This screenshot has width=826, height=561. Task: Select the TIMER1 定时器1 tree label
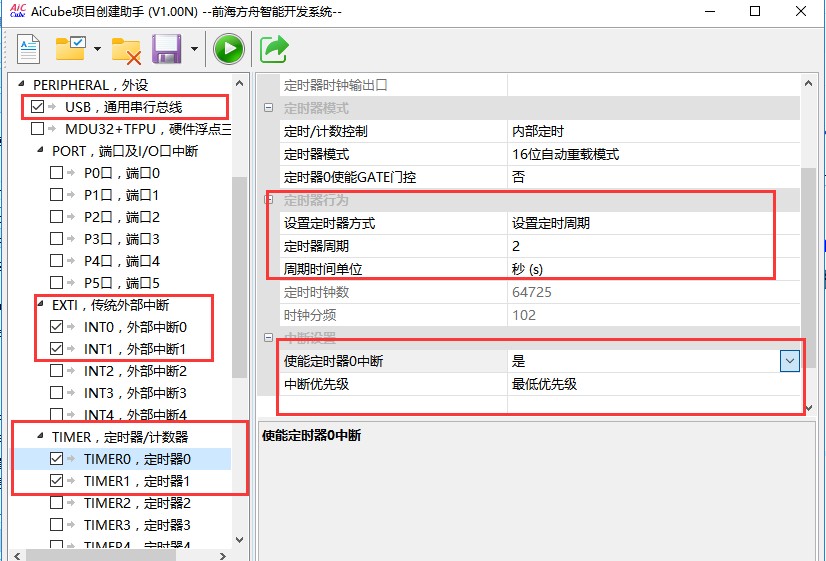tap(136, 481)
